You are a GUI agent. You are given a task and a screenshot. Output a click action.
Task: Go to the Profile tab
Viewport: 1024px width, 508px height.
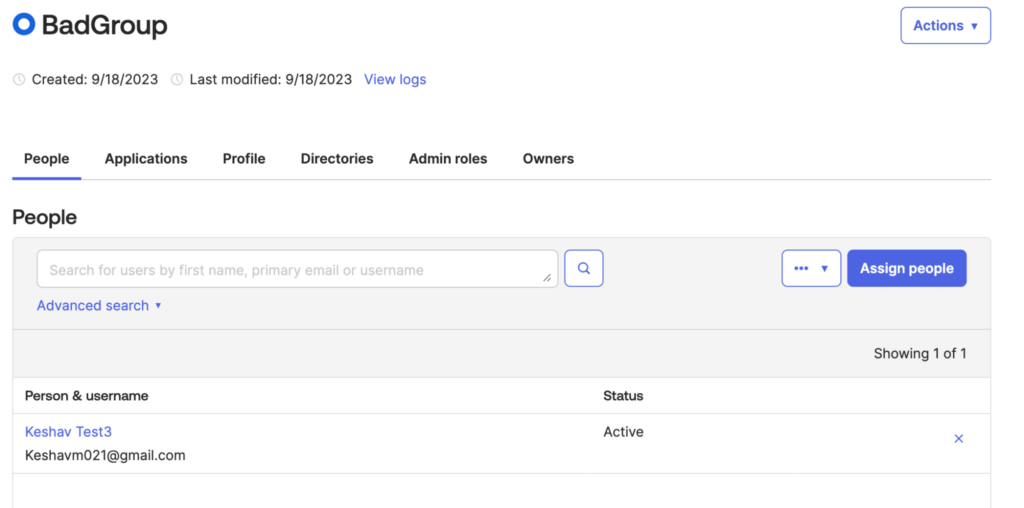point(244,159)
